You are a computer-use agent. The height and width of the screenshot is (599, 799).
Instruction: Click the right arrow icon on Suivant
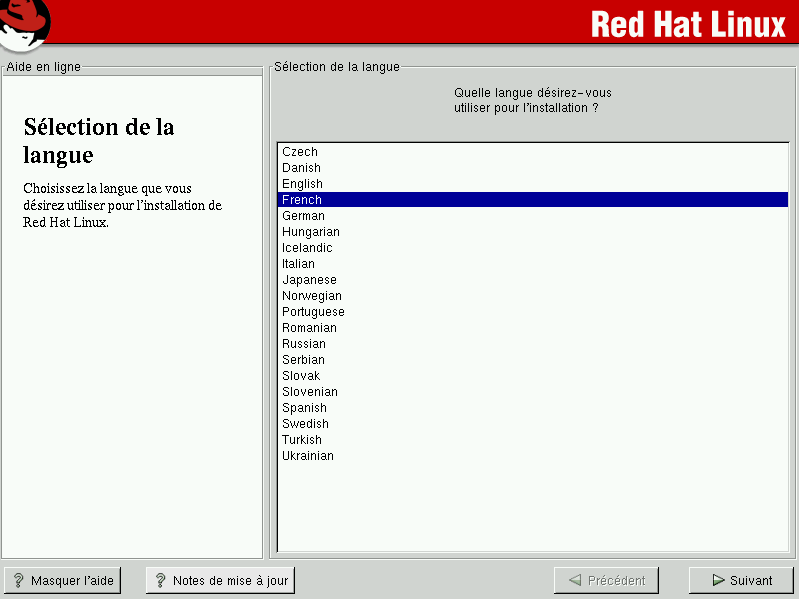tap(718, 580)
